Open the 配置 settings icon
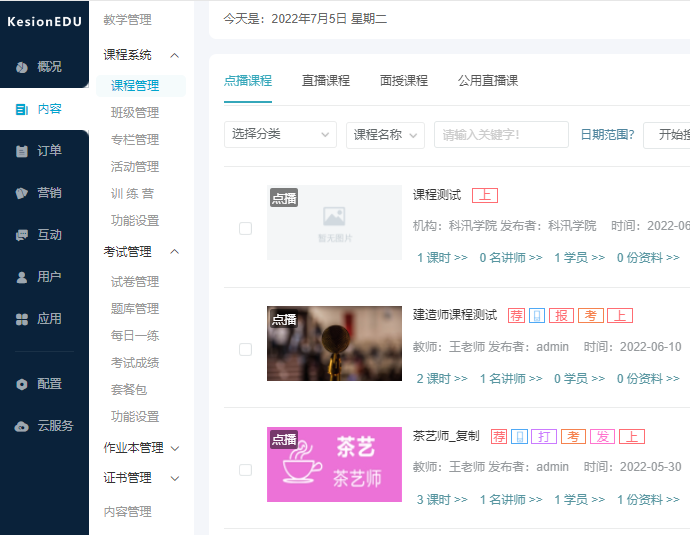This screenshot has height=535, width=690. (x=22, y=384)
